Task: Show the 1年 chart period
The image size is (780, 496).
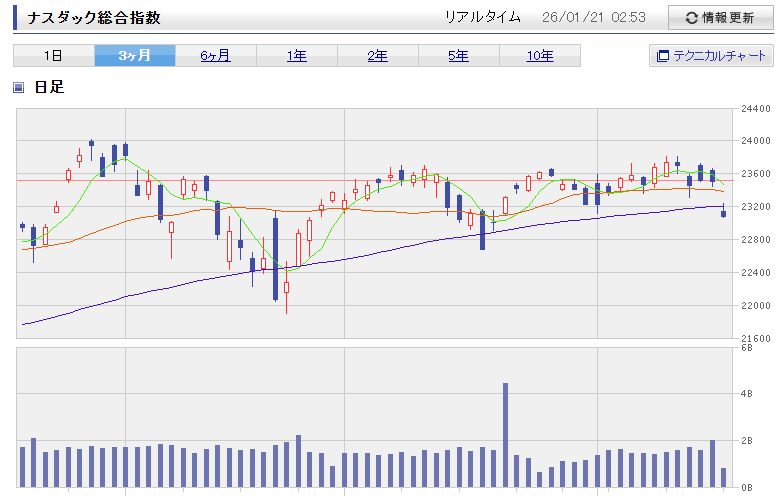Action: pos(296,56)
